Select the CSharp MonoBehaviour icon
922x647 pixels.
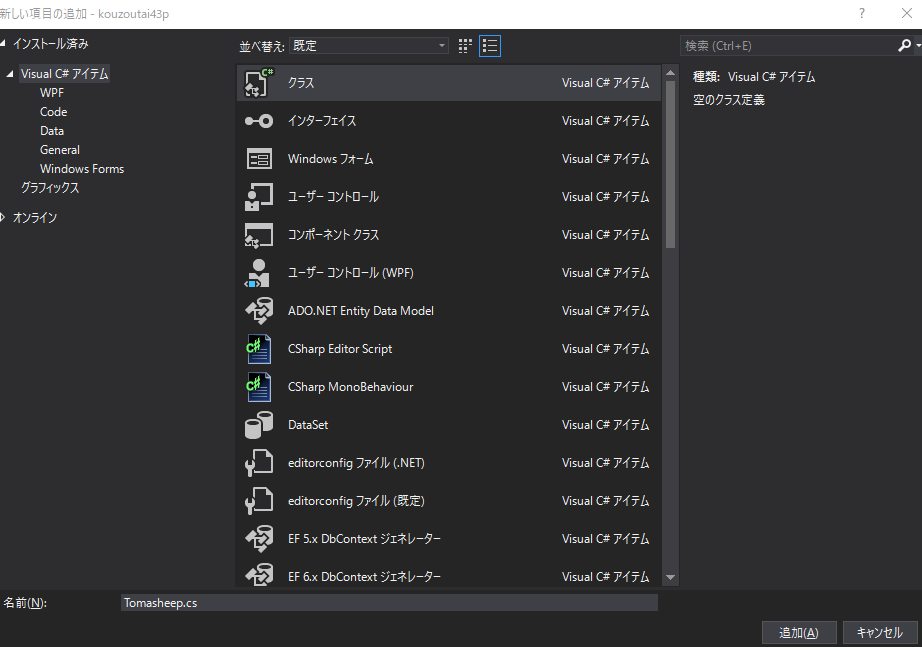coord(259,387)
